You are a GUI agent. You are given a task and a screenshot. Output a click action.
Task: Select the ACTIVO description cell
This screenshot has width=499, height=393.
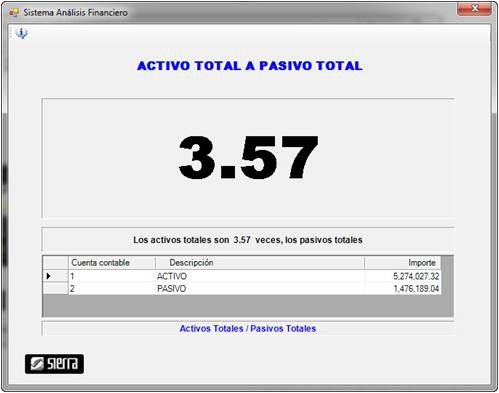260,276
